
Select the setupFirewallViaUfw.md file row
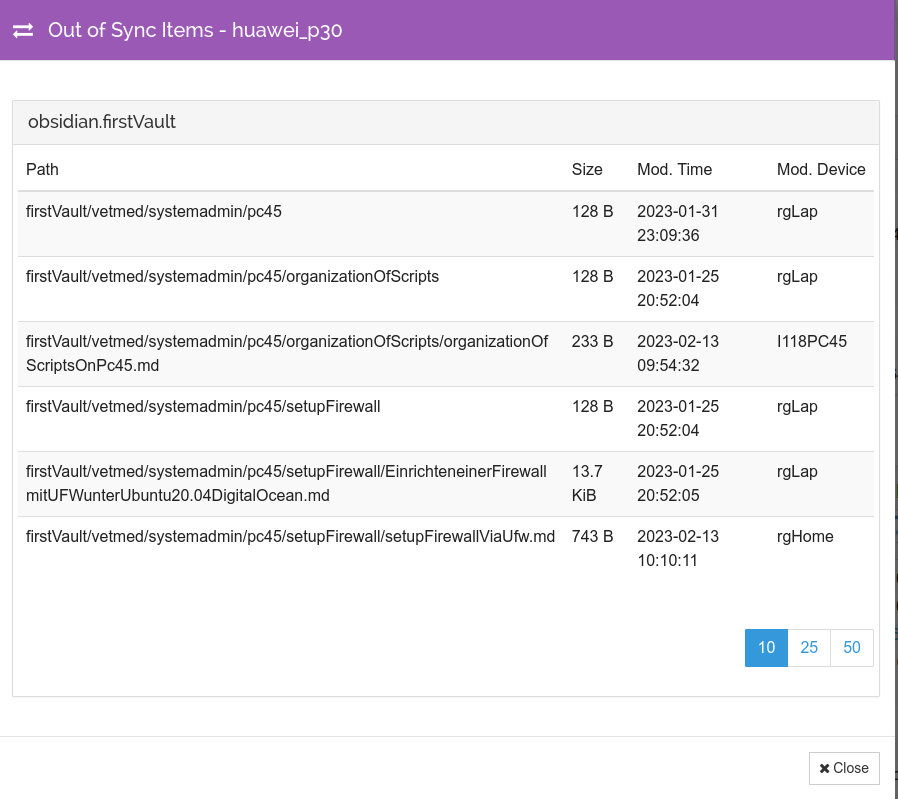446,549
